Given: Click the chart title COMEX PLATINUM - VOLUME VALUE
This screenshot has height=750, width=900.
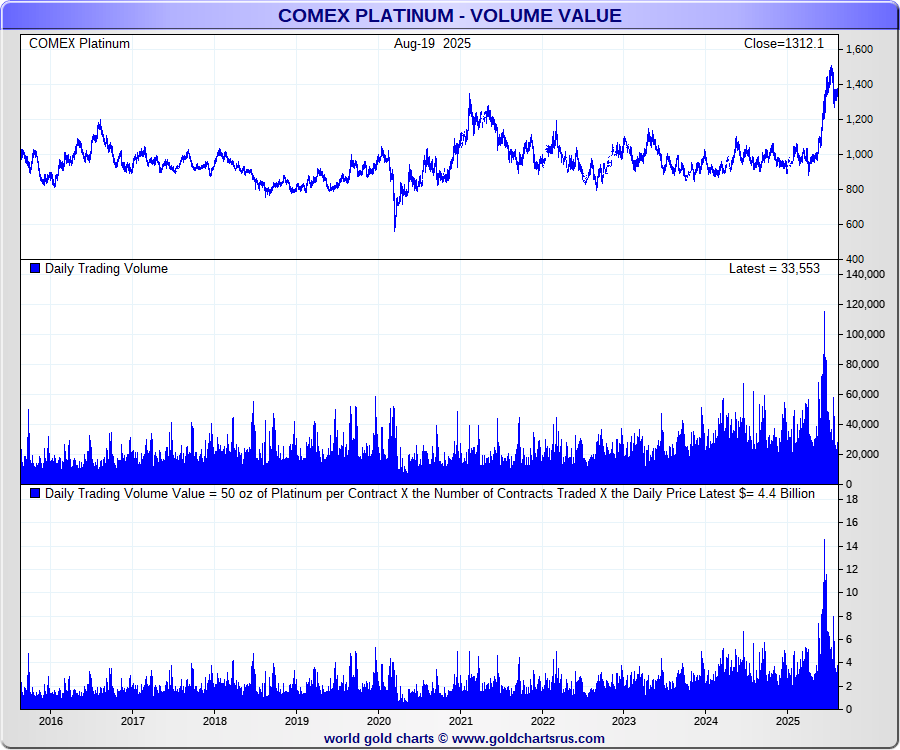Looking at the screenshot, I should point(449,15).
